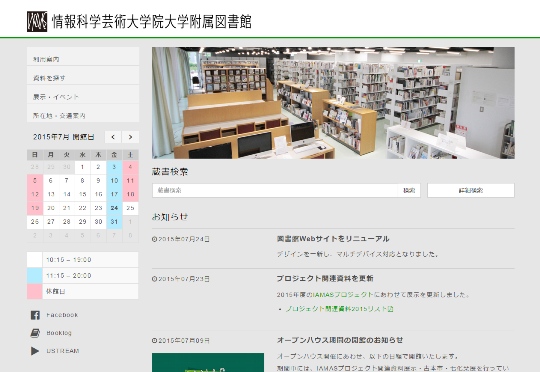
Task: Click the library interior banner photo
Action: click(x=333, y=103)
